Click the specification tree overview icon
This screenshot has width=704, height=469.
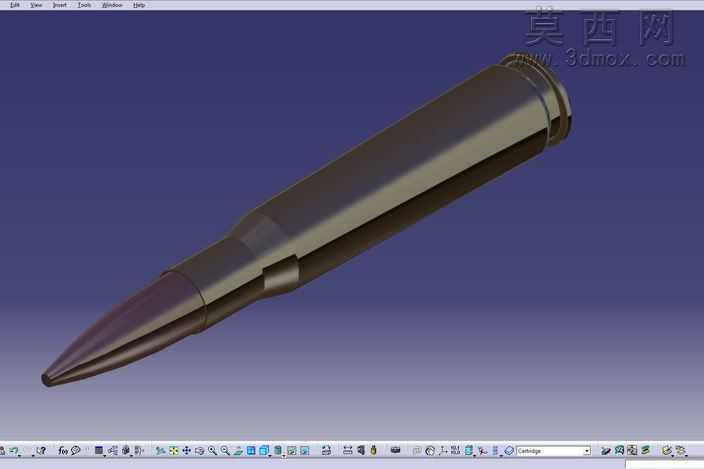click(x=113, y=450)
